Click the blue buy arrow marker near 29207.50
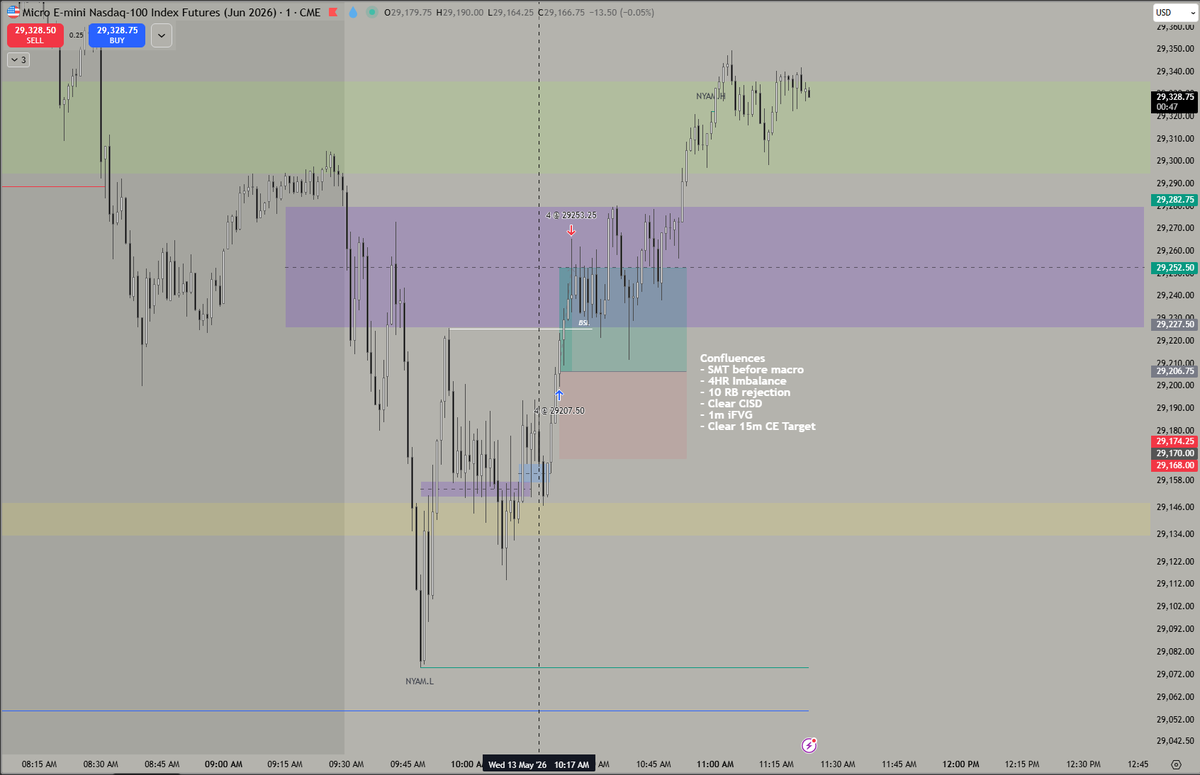 tap(559, 396)
